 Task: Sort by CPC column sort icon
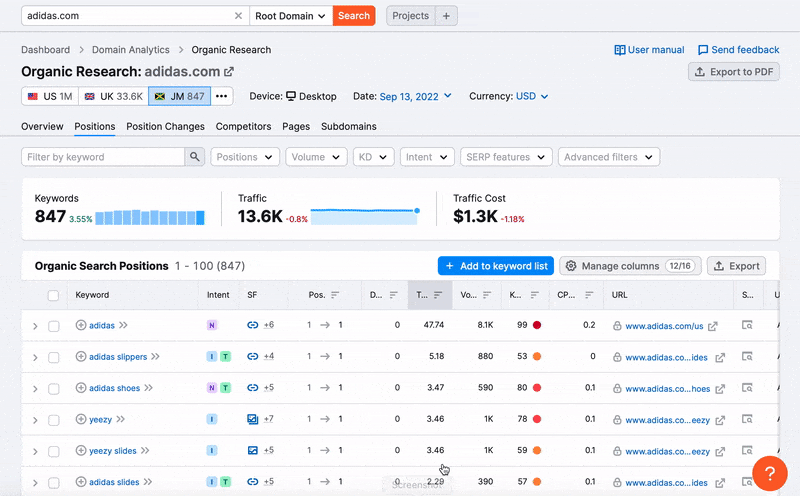pos(589,295)
